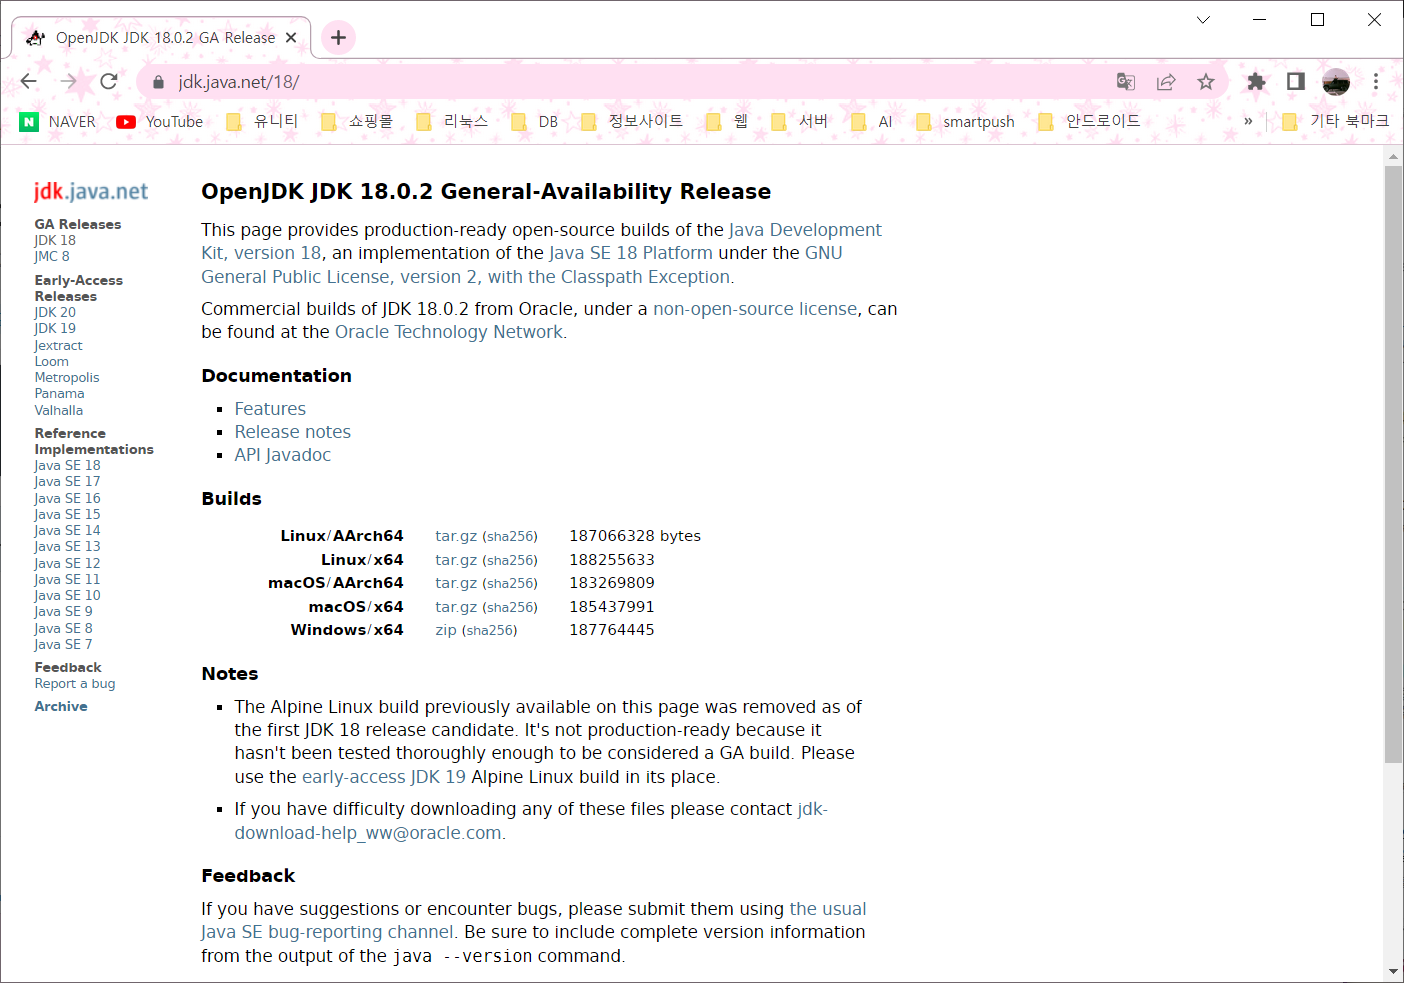Open the Java SE 11 reference implementation
This screenshot has height=983, width=1404.
67,579
